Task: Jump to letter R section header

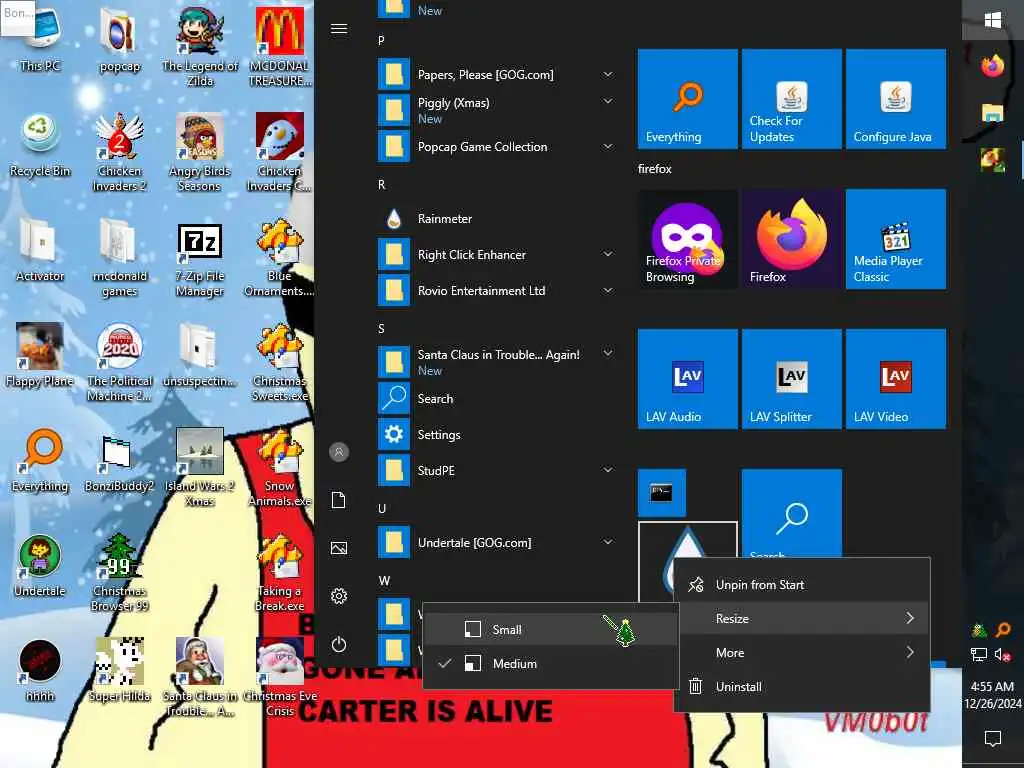Action: click(381, 185)
